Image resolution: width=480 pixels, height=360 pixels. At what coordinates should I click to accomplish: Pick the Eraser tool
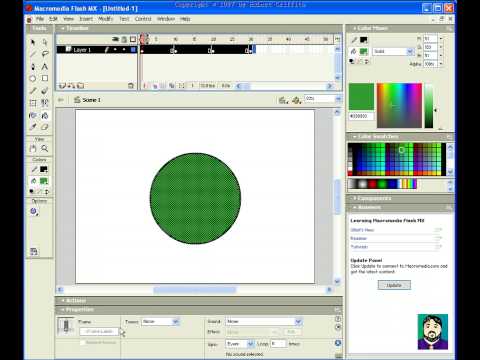pyautogui.click(x=45, y=127)
